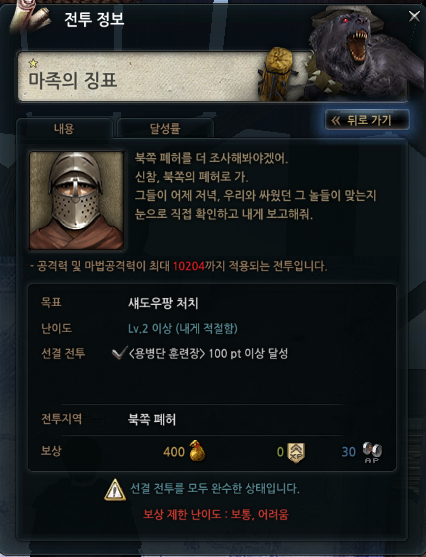The height and width of the screenshot is (557, 426).
Task: Click the yellow warning triangle icon
Action: tap(115, 490)
